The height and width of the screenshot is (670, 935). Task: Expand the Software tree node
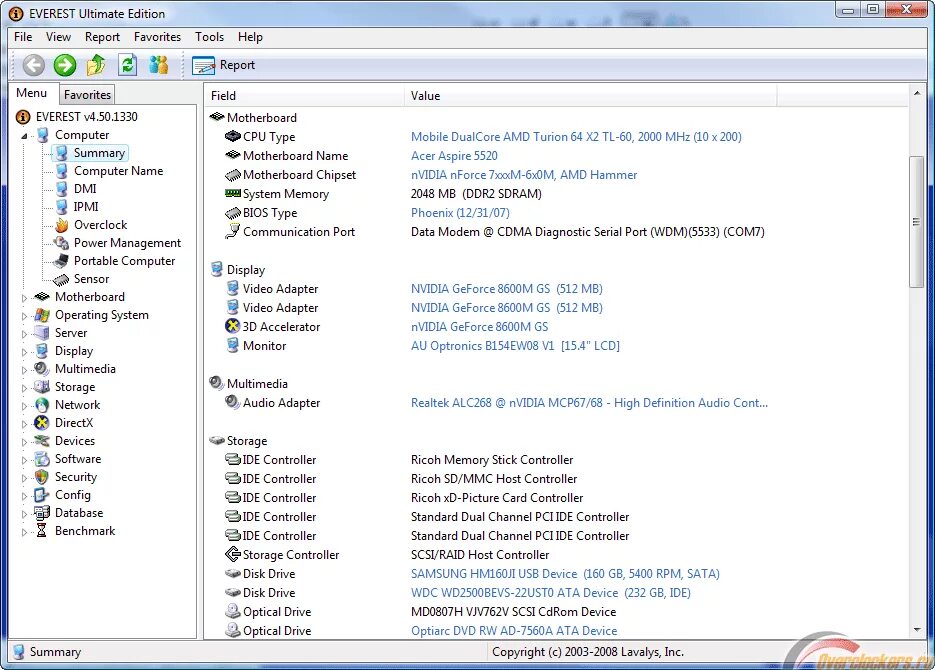[24, 460]
